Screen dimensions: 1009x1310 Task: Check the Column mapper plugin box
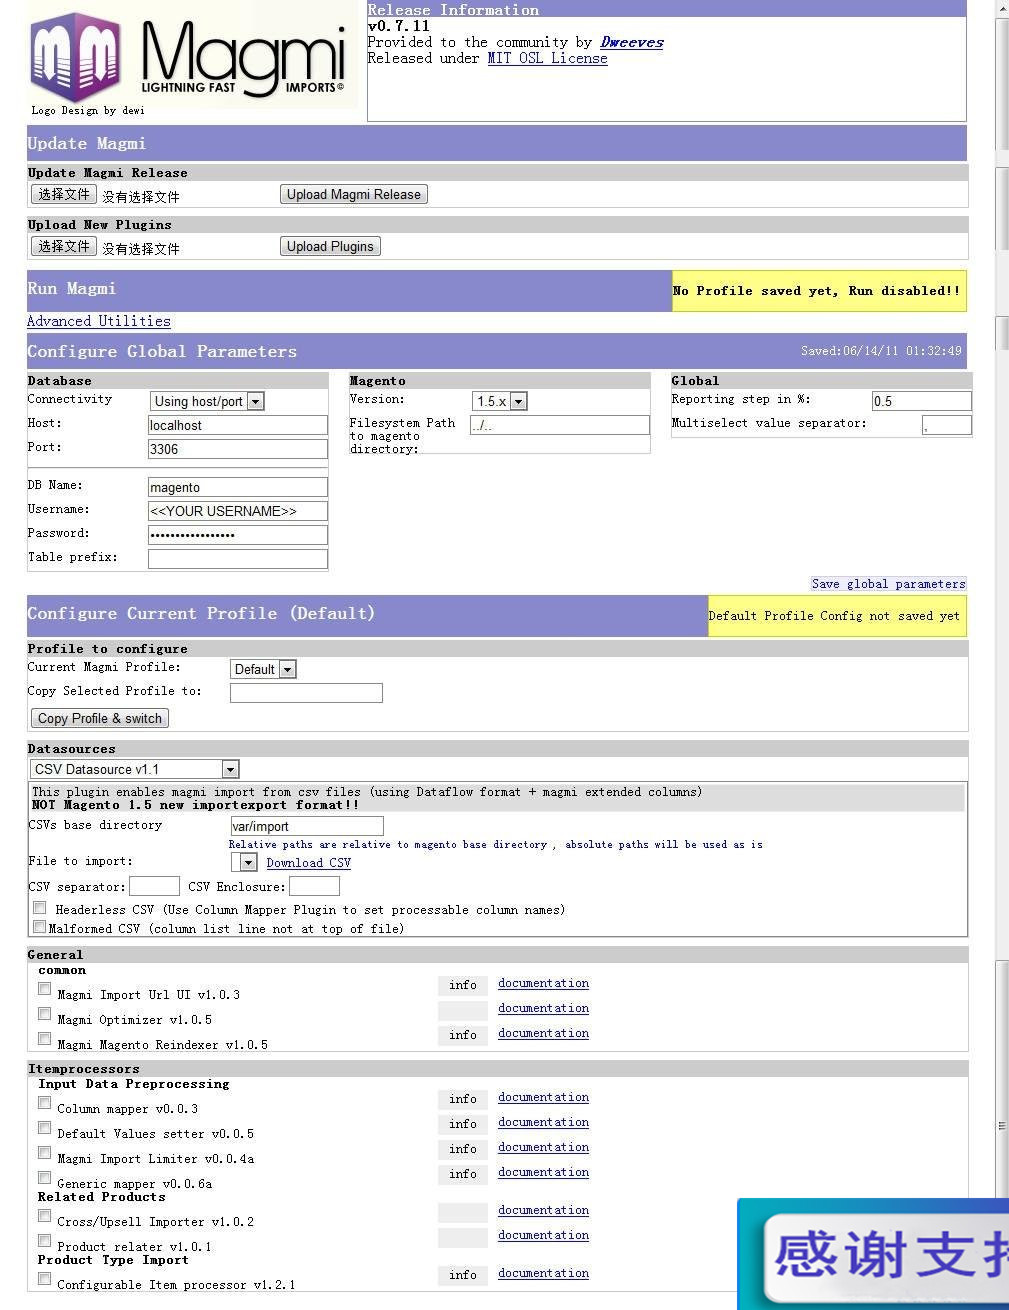point(45,1103)
